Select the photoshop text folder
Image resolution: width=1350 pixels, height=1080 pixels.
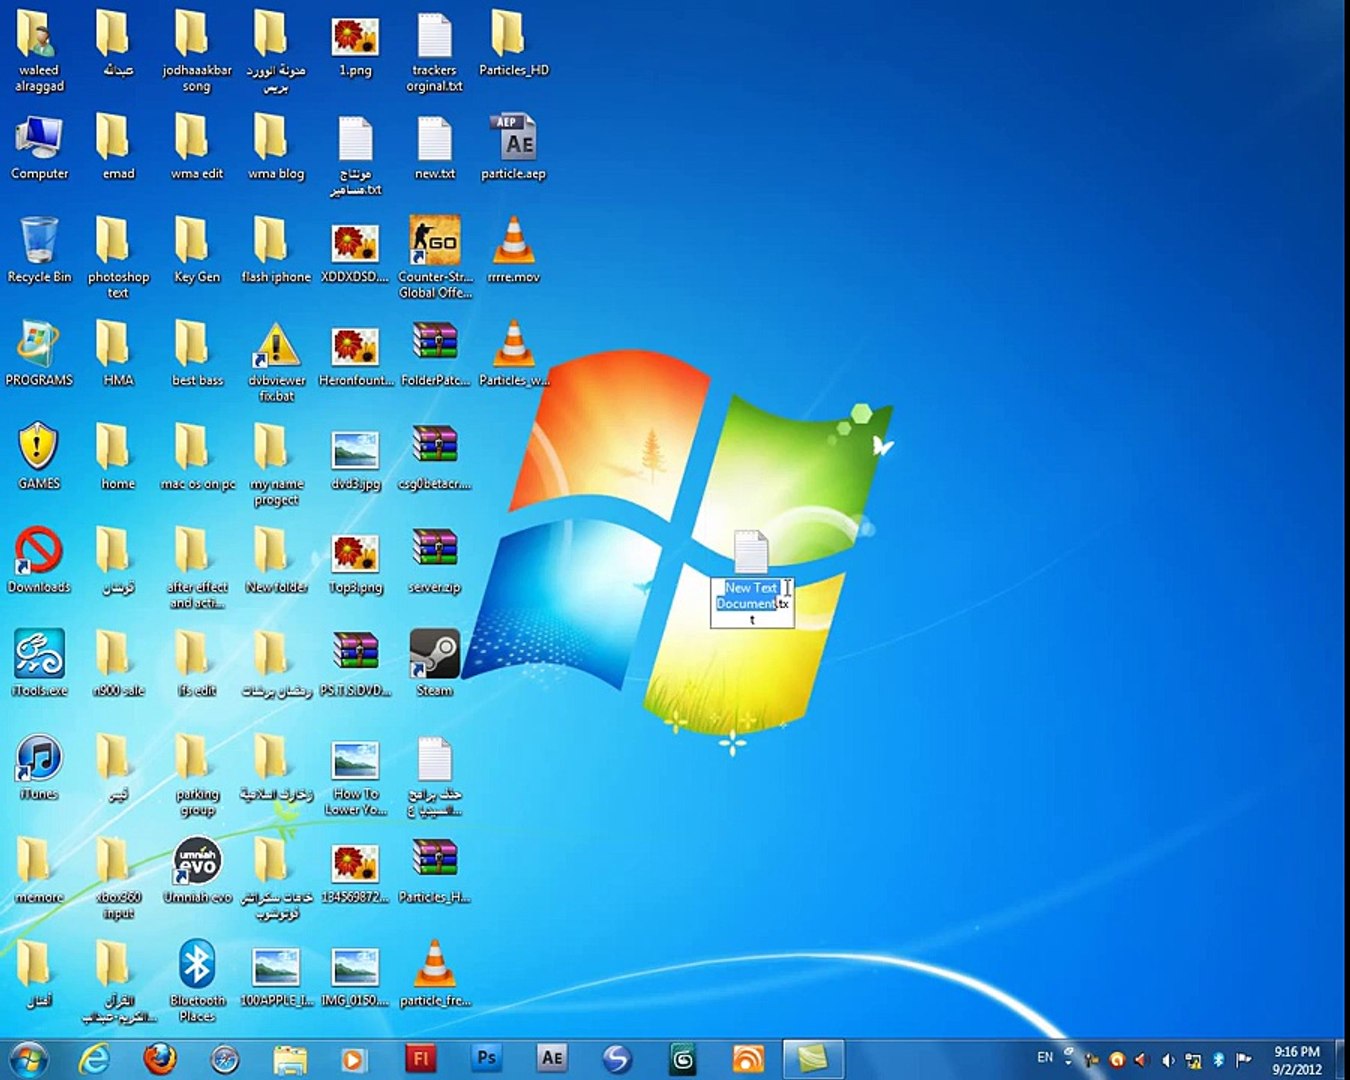pos(118,257)
